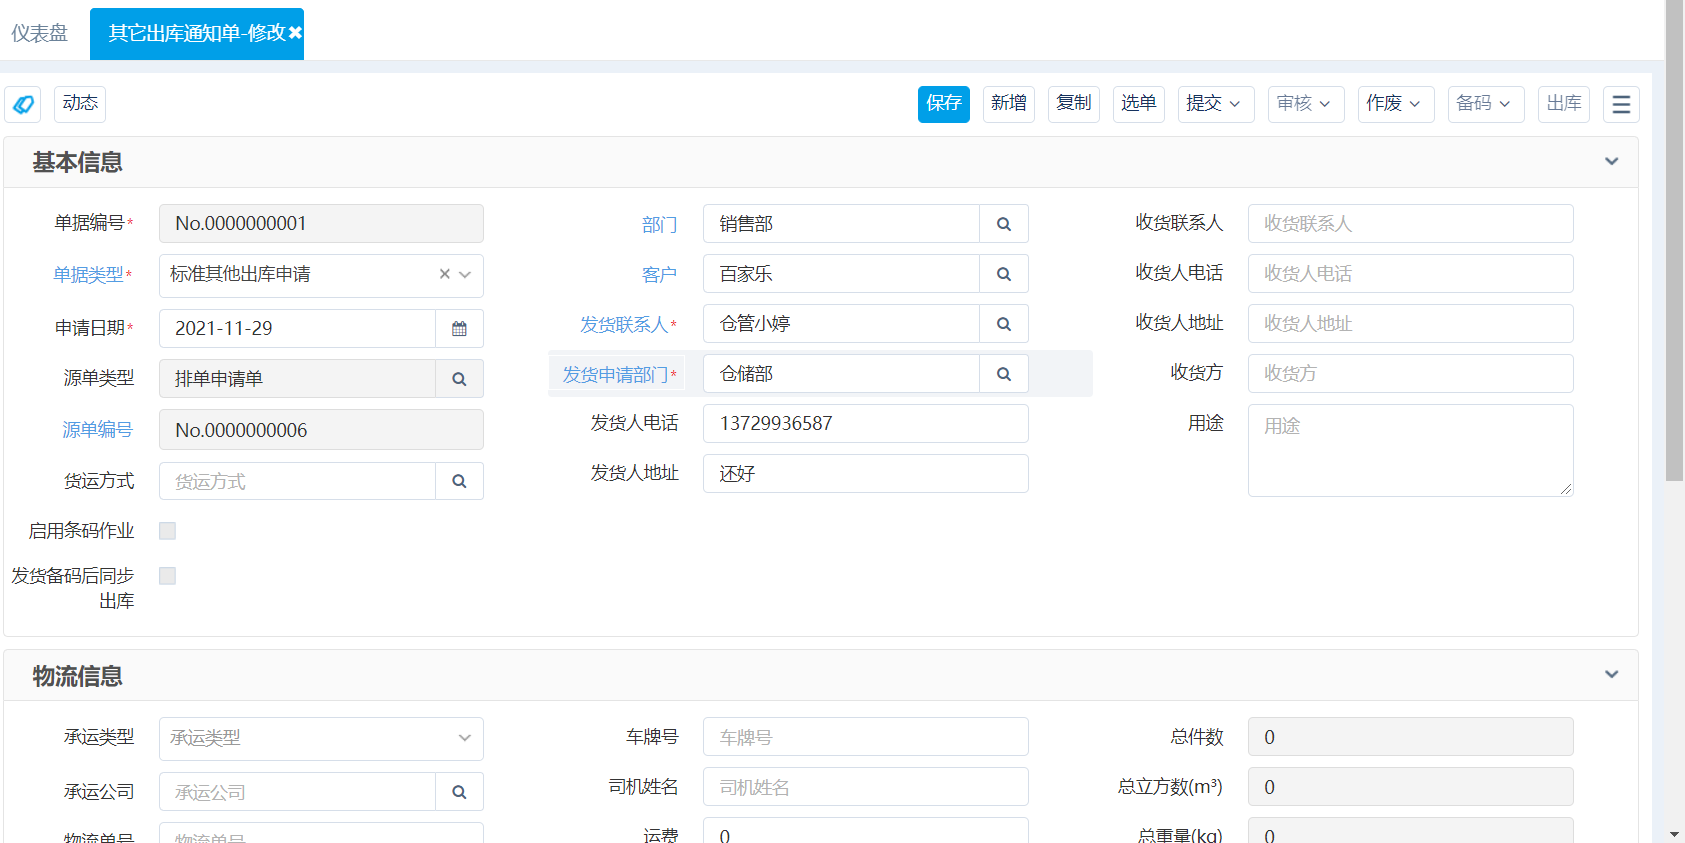The width and height of the screenshot is (1685, 843).
Task: Focus the 发货人电话 input field
Action: coord(866,424)
